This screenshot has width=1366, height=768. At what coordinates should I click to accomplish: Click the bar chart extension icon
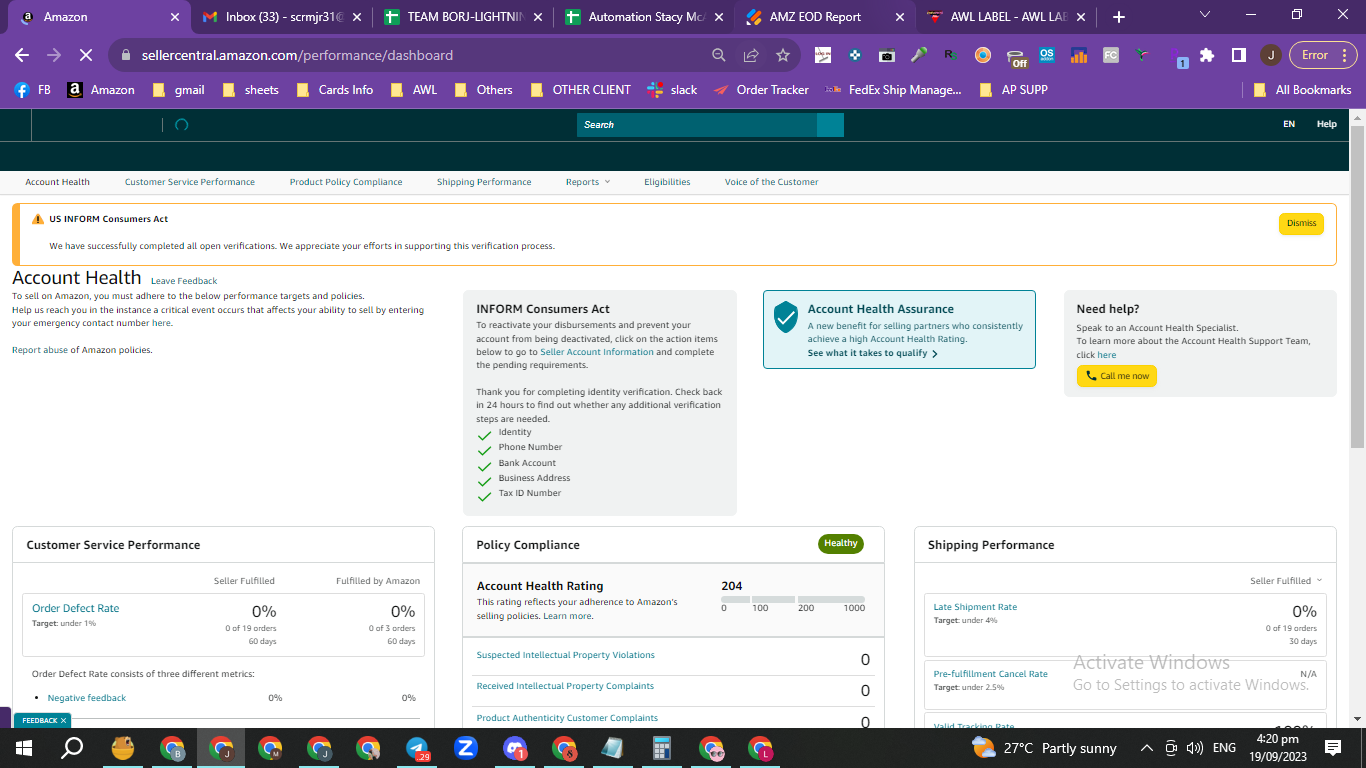tap(1079, 55)
